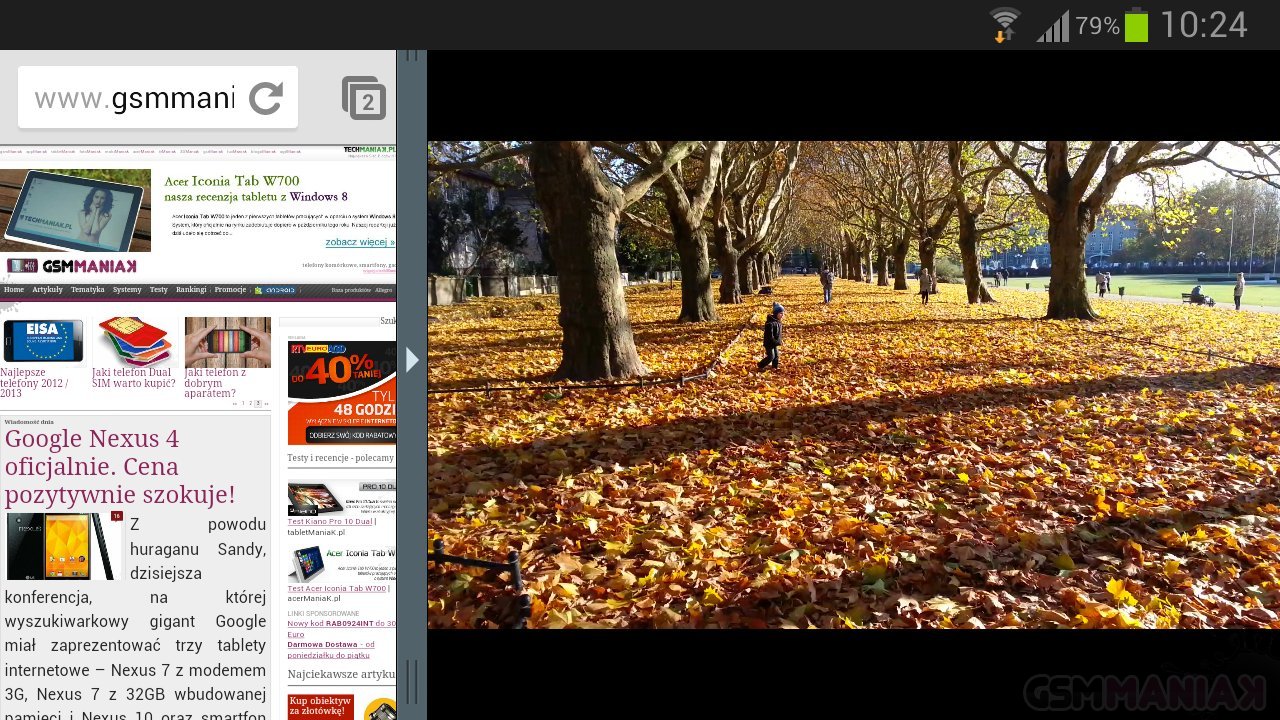Tap the browser reload icon

266,98
